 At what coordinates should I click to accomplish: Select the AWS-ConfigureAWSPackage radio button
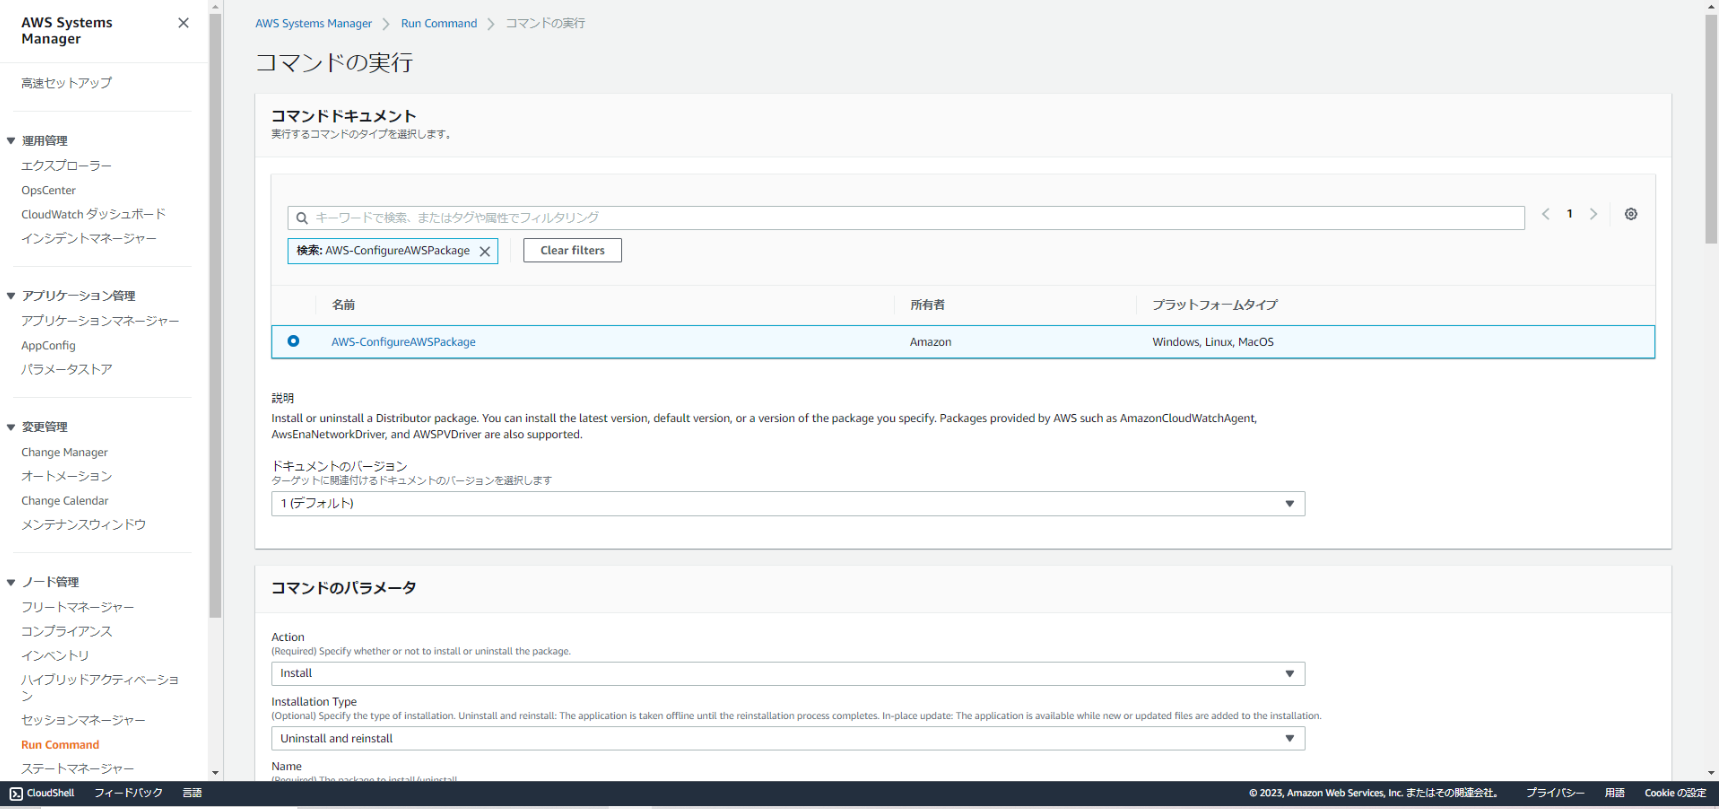coord(293,341)
